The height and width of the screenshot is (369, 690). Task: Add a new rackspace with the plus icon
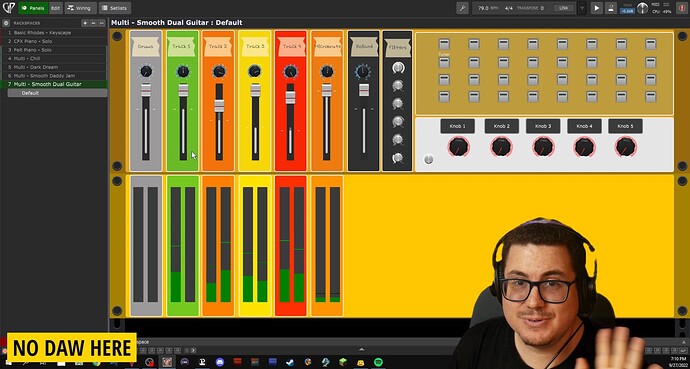click(85, 23)
